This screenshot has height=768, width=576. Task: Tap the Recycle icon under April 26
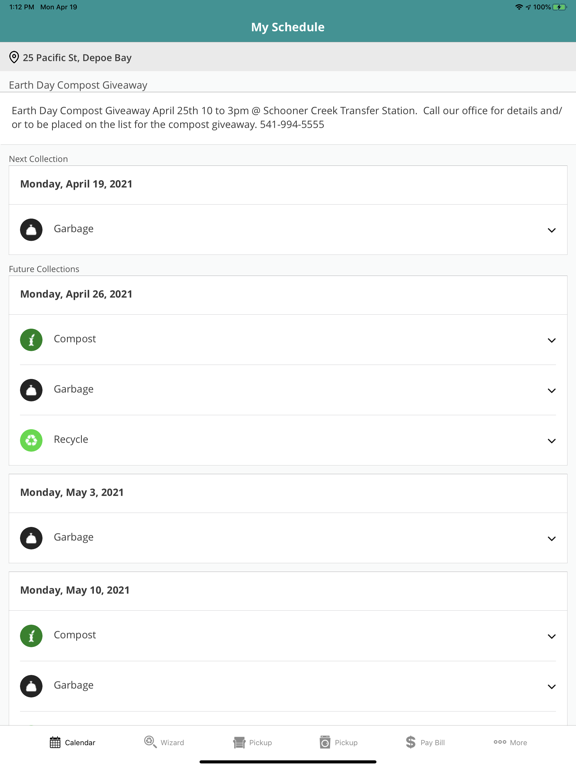(x=31, y=440)
